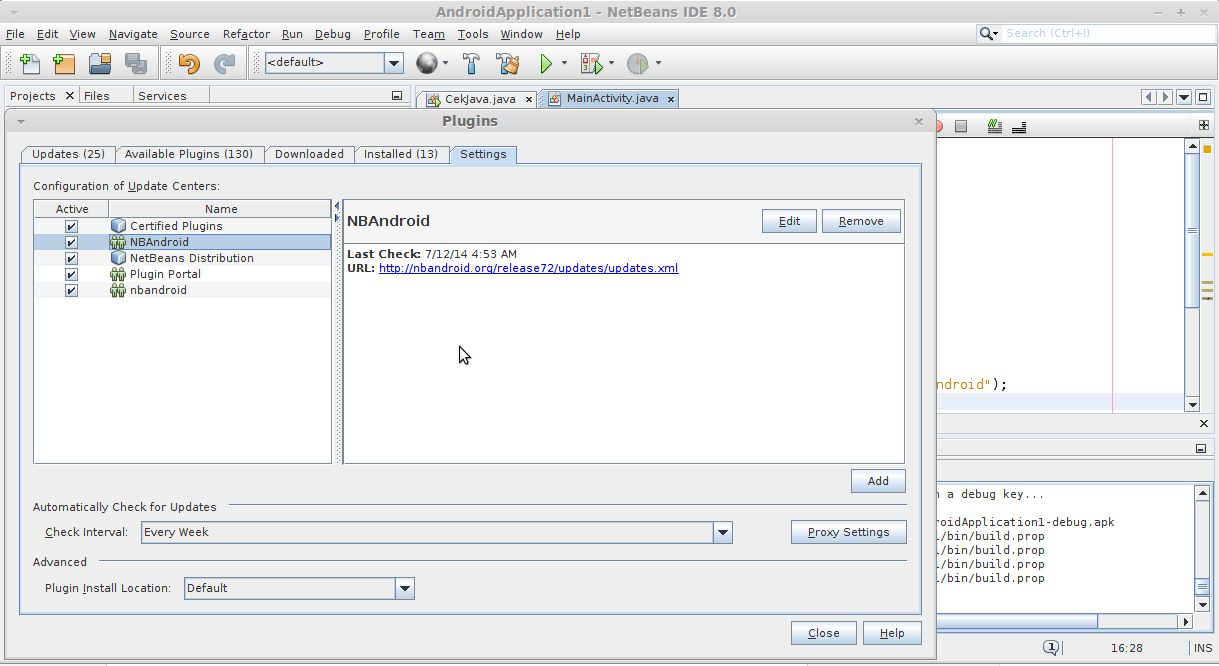Click the editor vertical scrollbar thumb
Image resolution: width=1219 pixels, height=666 pixels.
coord(1192,232)
